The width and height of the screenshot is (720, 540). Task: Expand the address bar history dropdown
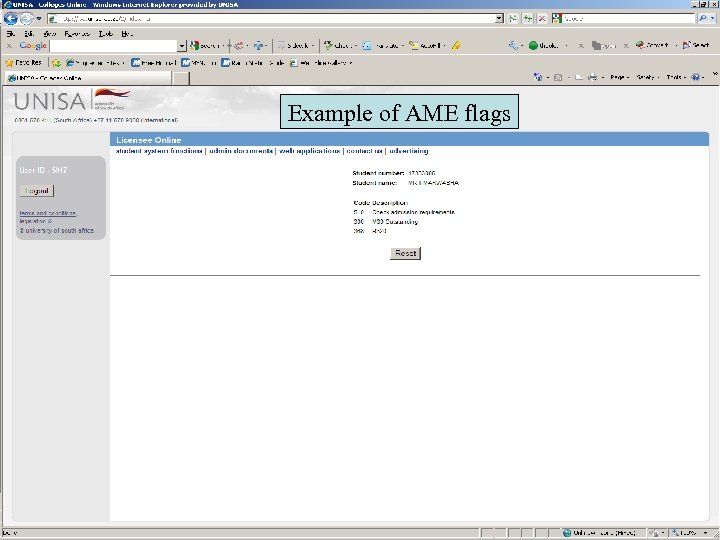500,19
